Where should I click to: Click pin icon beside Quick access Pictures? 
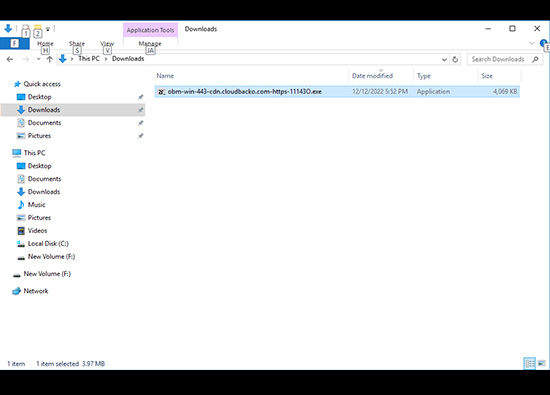pyautogui.click(x=140, y=136)
